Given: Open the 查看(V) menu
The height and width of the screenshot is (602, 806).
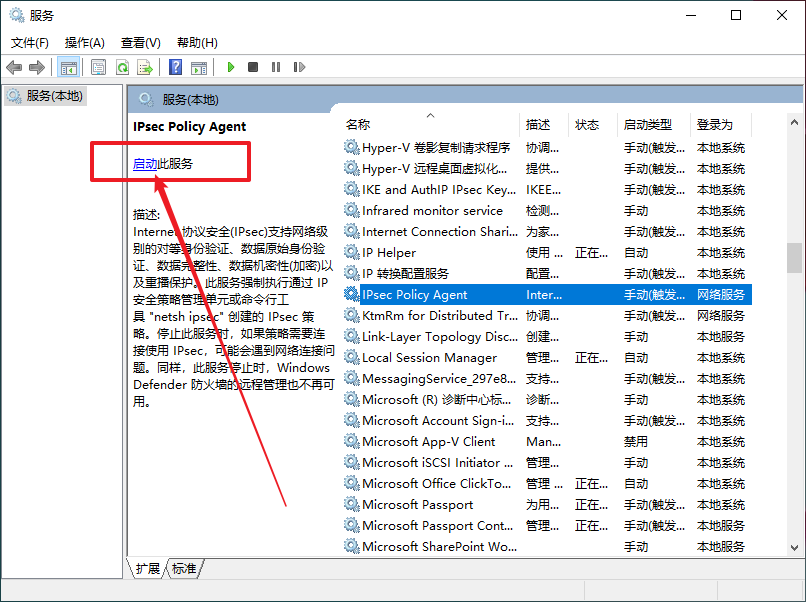Looking at the screenshot, I should coord(141,43).
